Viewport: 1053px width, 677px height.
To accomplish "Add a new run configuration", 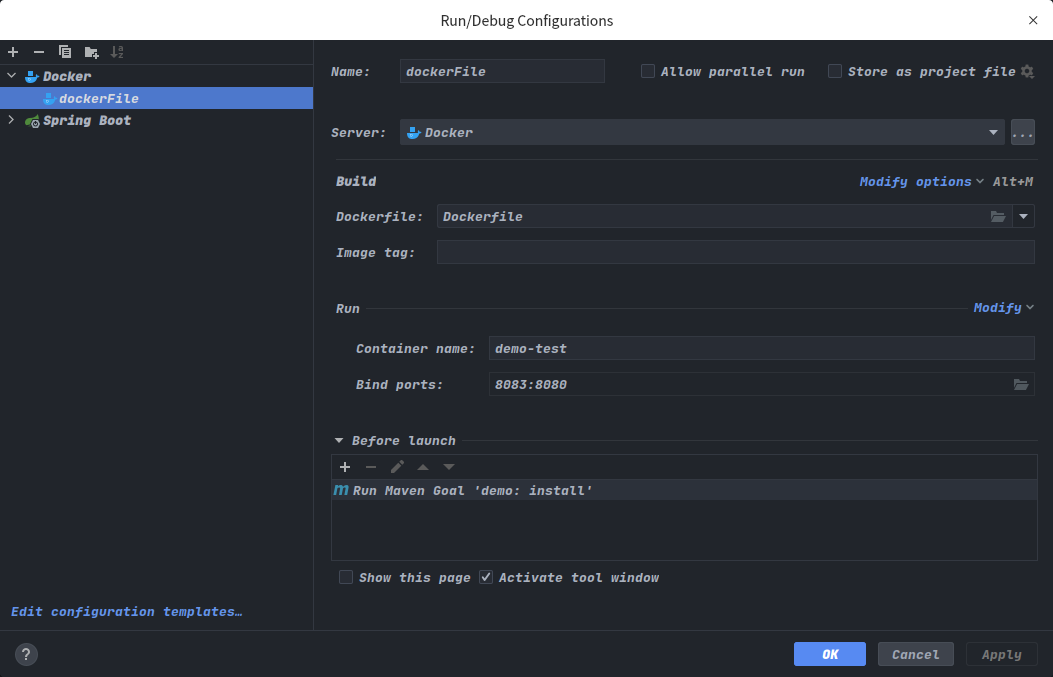I will [13, 52].
